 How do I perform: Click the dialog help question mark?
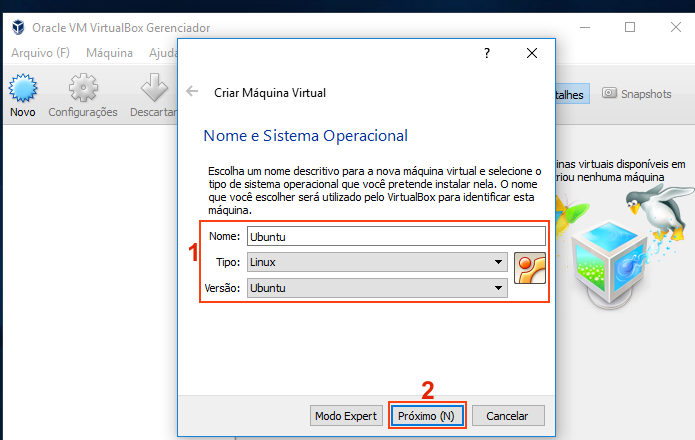tap(487, 53)
